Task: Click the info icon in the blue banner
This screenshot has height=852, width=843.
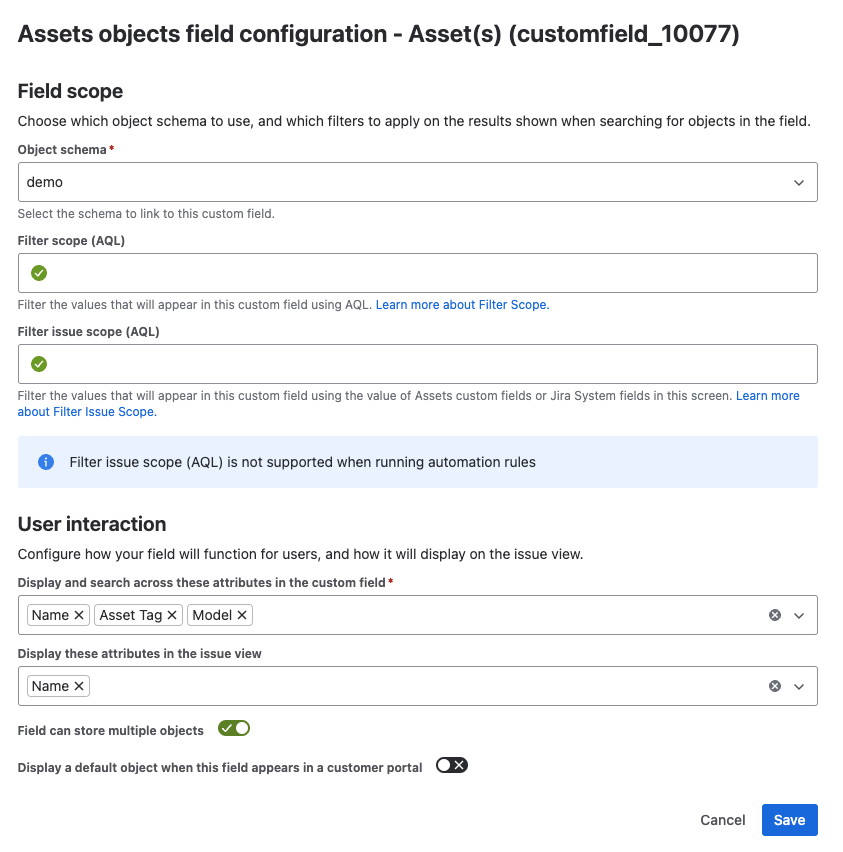Action: click(x=45, y=462)
